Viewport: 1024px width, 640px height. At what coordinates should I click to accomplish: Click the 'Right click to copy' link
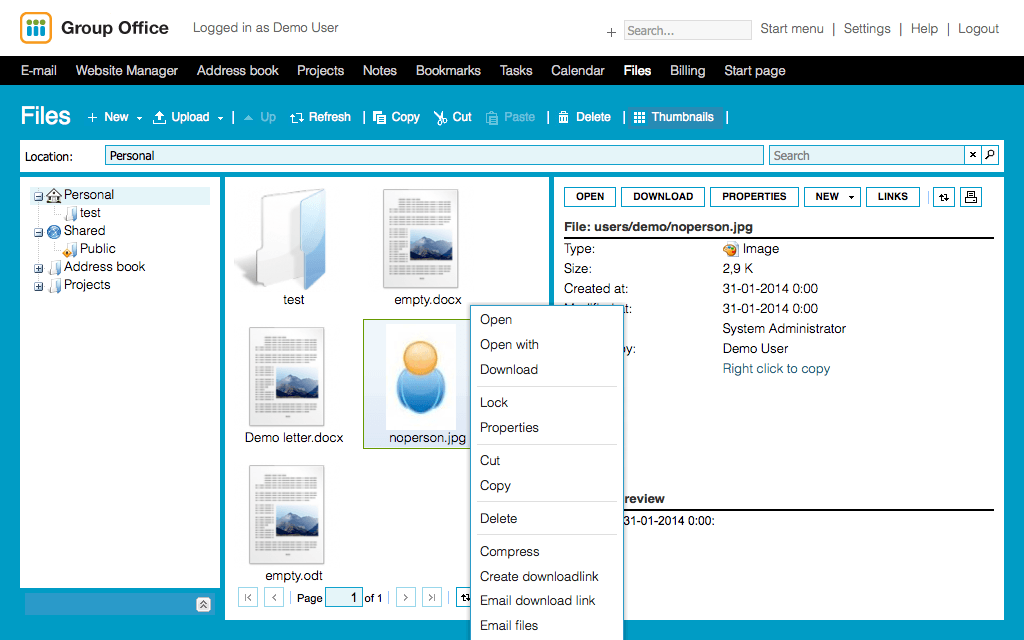pyautogui.click(x=776, y=369)
